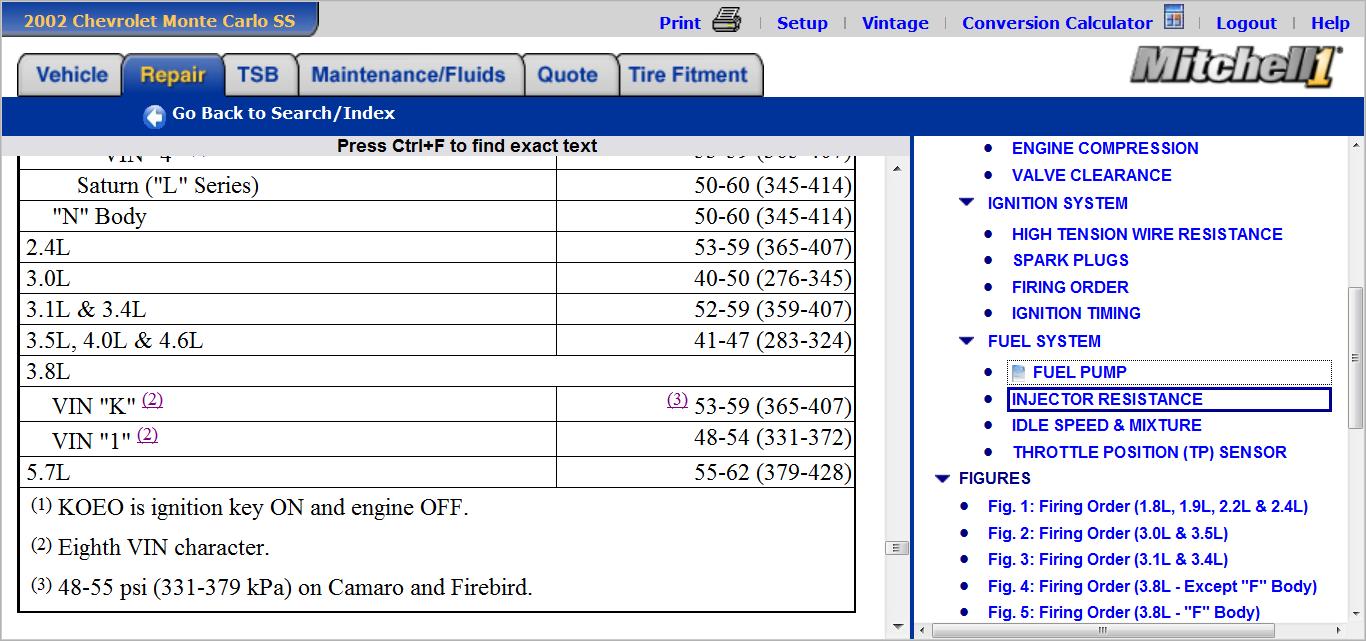Open Fig. 5 Firing Order 3.8L F Body
The image size is (1366, 641).
click(1124, 612)
